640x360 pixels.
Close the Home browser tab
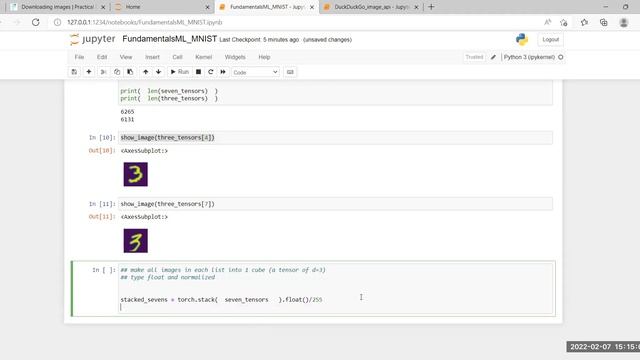(x=207, y=7)
